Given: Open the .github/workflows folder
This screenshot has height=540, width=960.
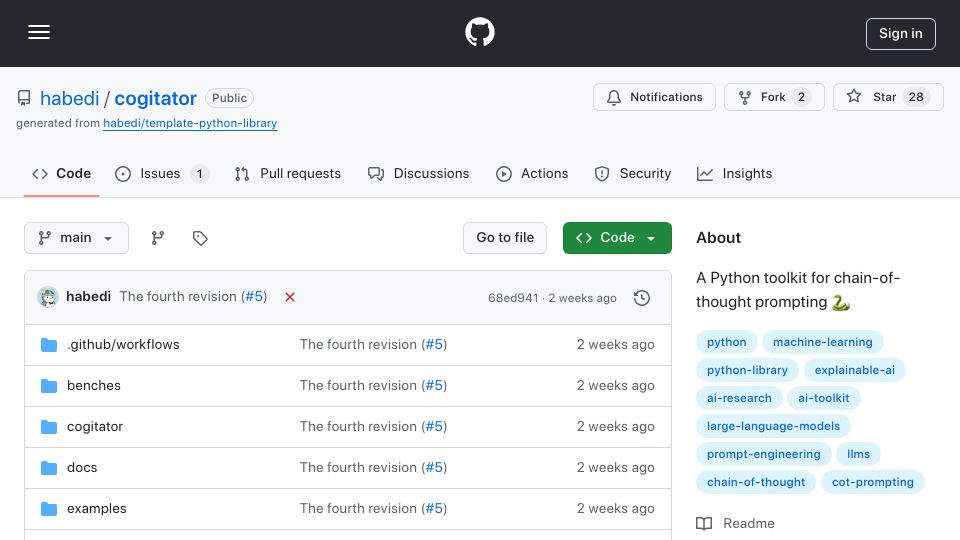Looking at the screenshot, I should pos(123,345).
